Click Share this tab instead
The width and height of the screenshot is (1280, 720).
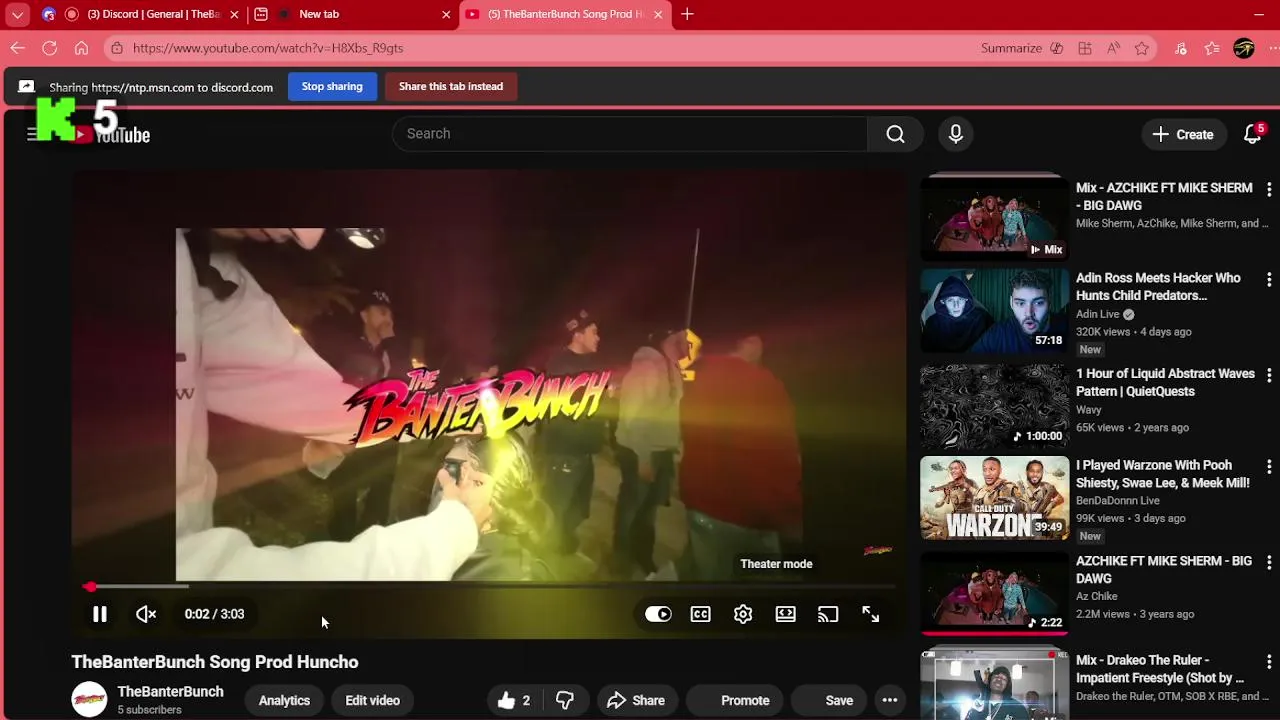(x=451, y=86)
